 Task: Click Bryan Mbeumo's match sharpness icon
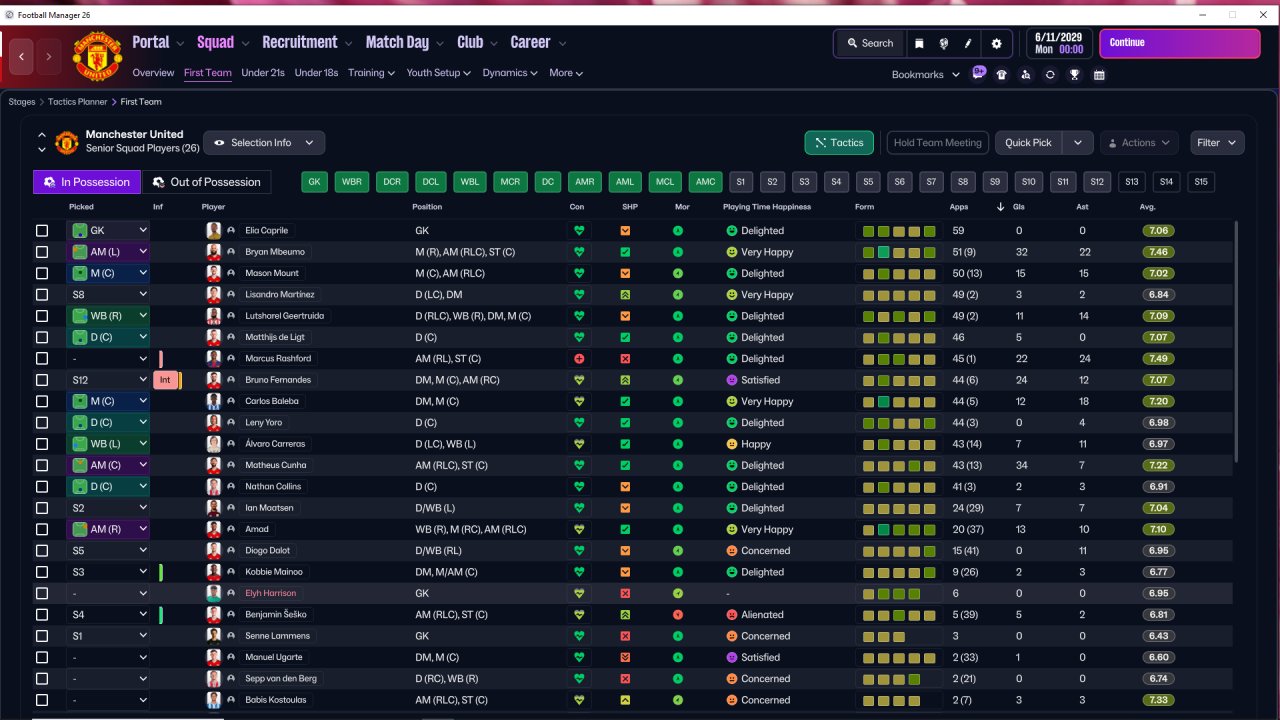click(x=625, y=252)
